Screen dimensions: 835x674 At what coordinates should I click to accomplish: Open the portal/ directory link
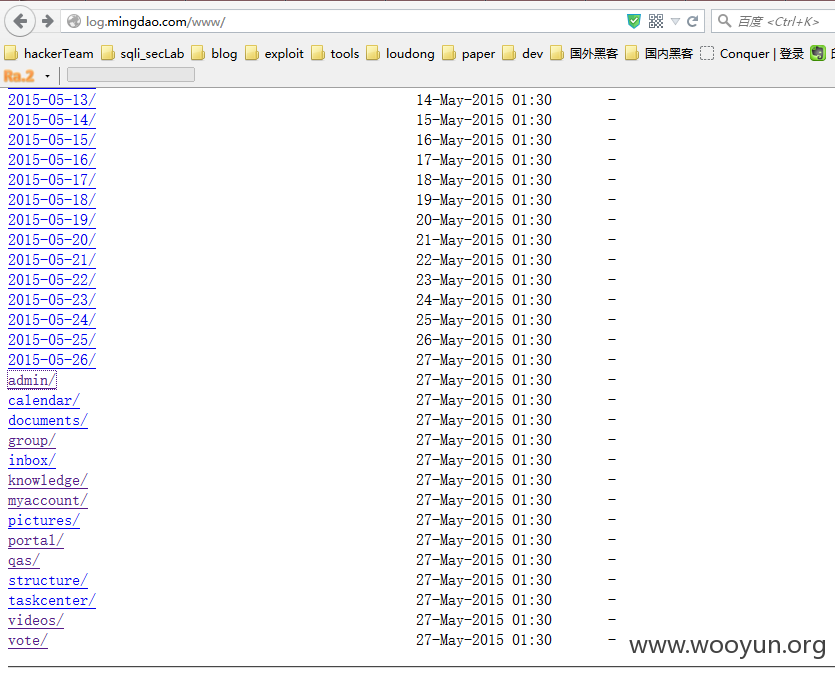pyautogui.click(x=36, y=540)
